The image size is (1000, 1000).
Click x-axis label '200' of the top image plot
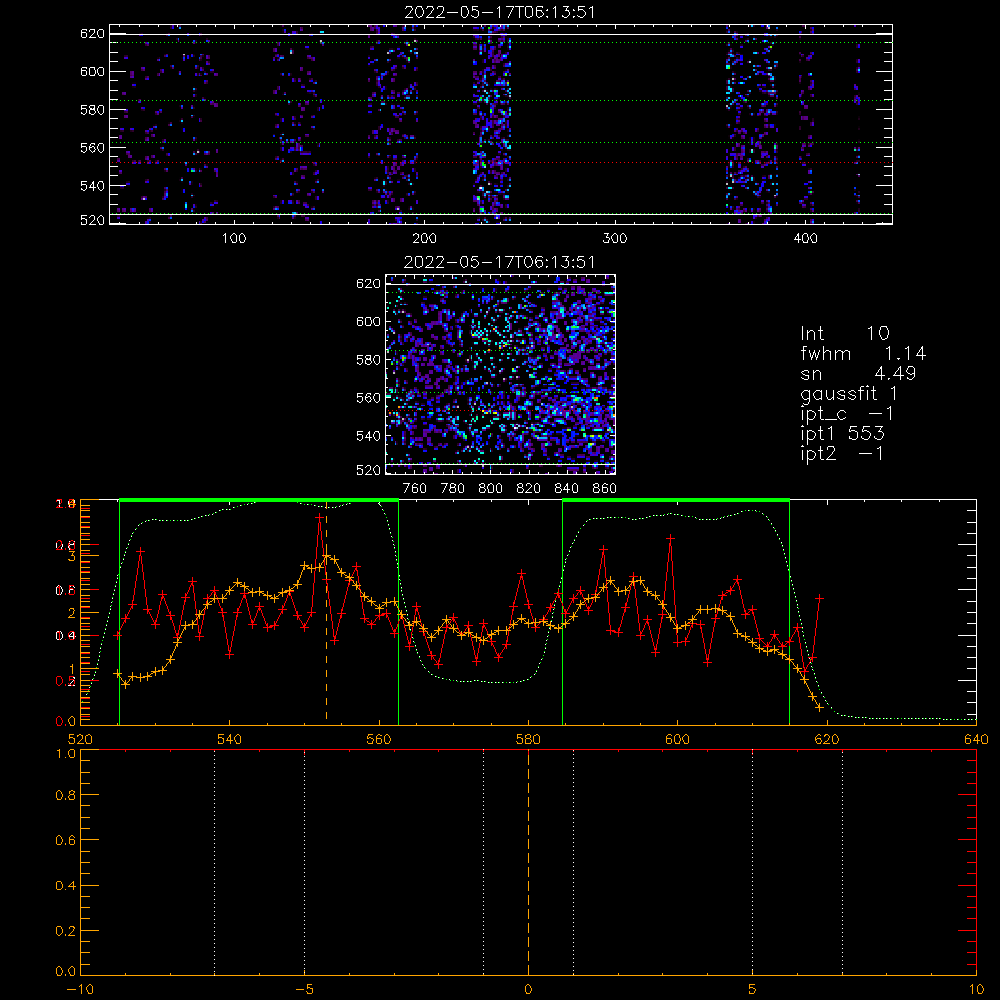click(x=424, y=239)
